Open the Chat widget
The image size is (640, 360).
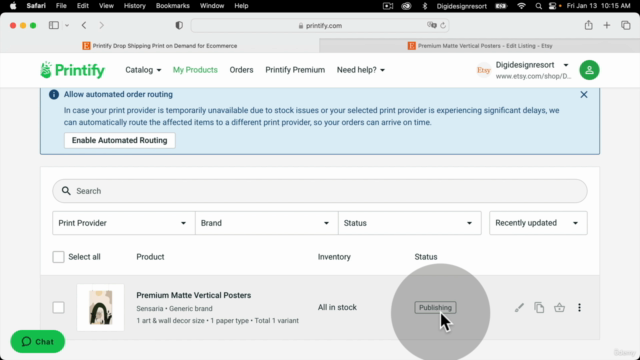tap(38, 341)
